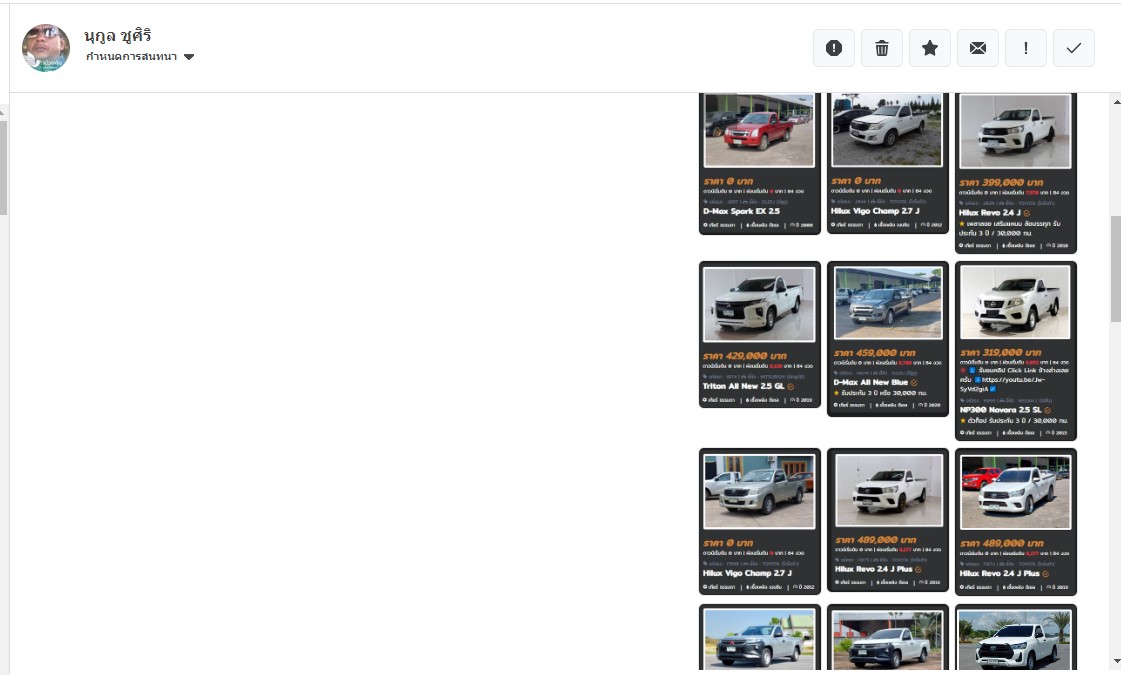Delete the conversation with the trash icon
The image size is (1121, 675).
pos(882,48)
